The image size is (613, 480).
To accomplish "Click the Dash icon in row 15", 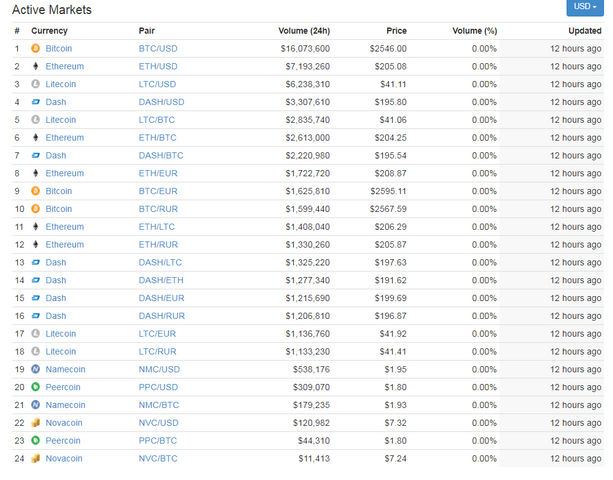I will [36, 298].
